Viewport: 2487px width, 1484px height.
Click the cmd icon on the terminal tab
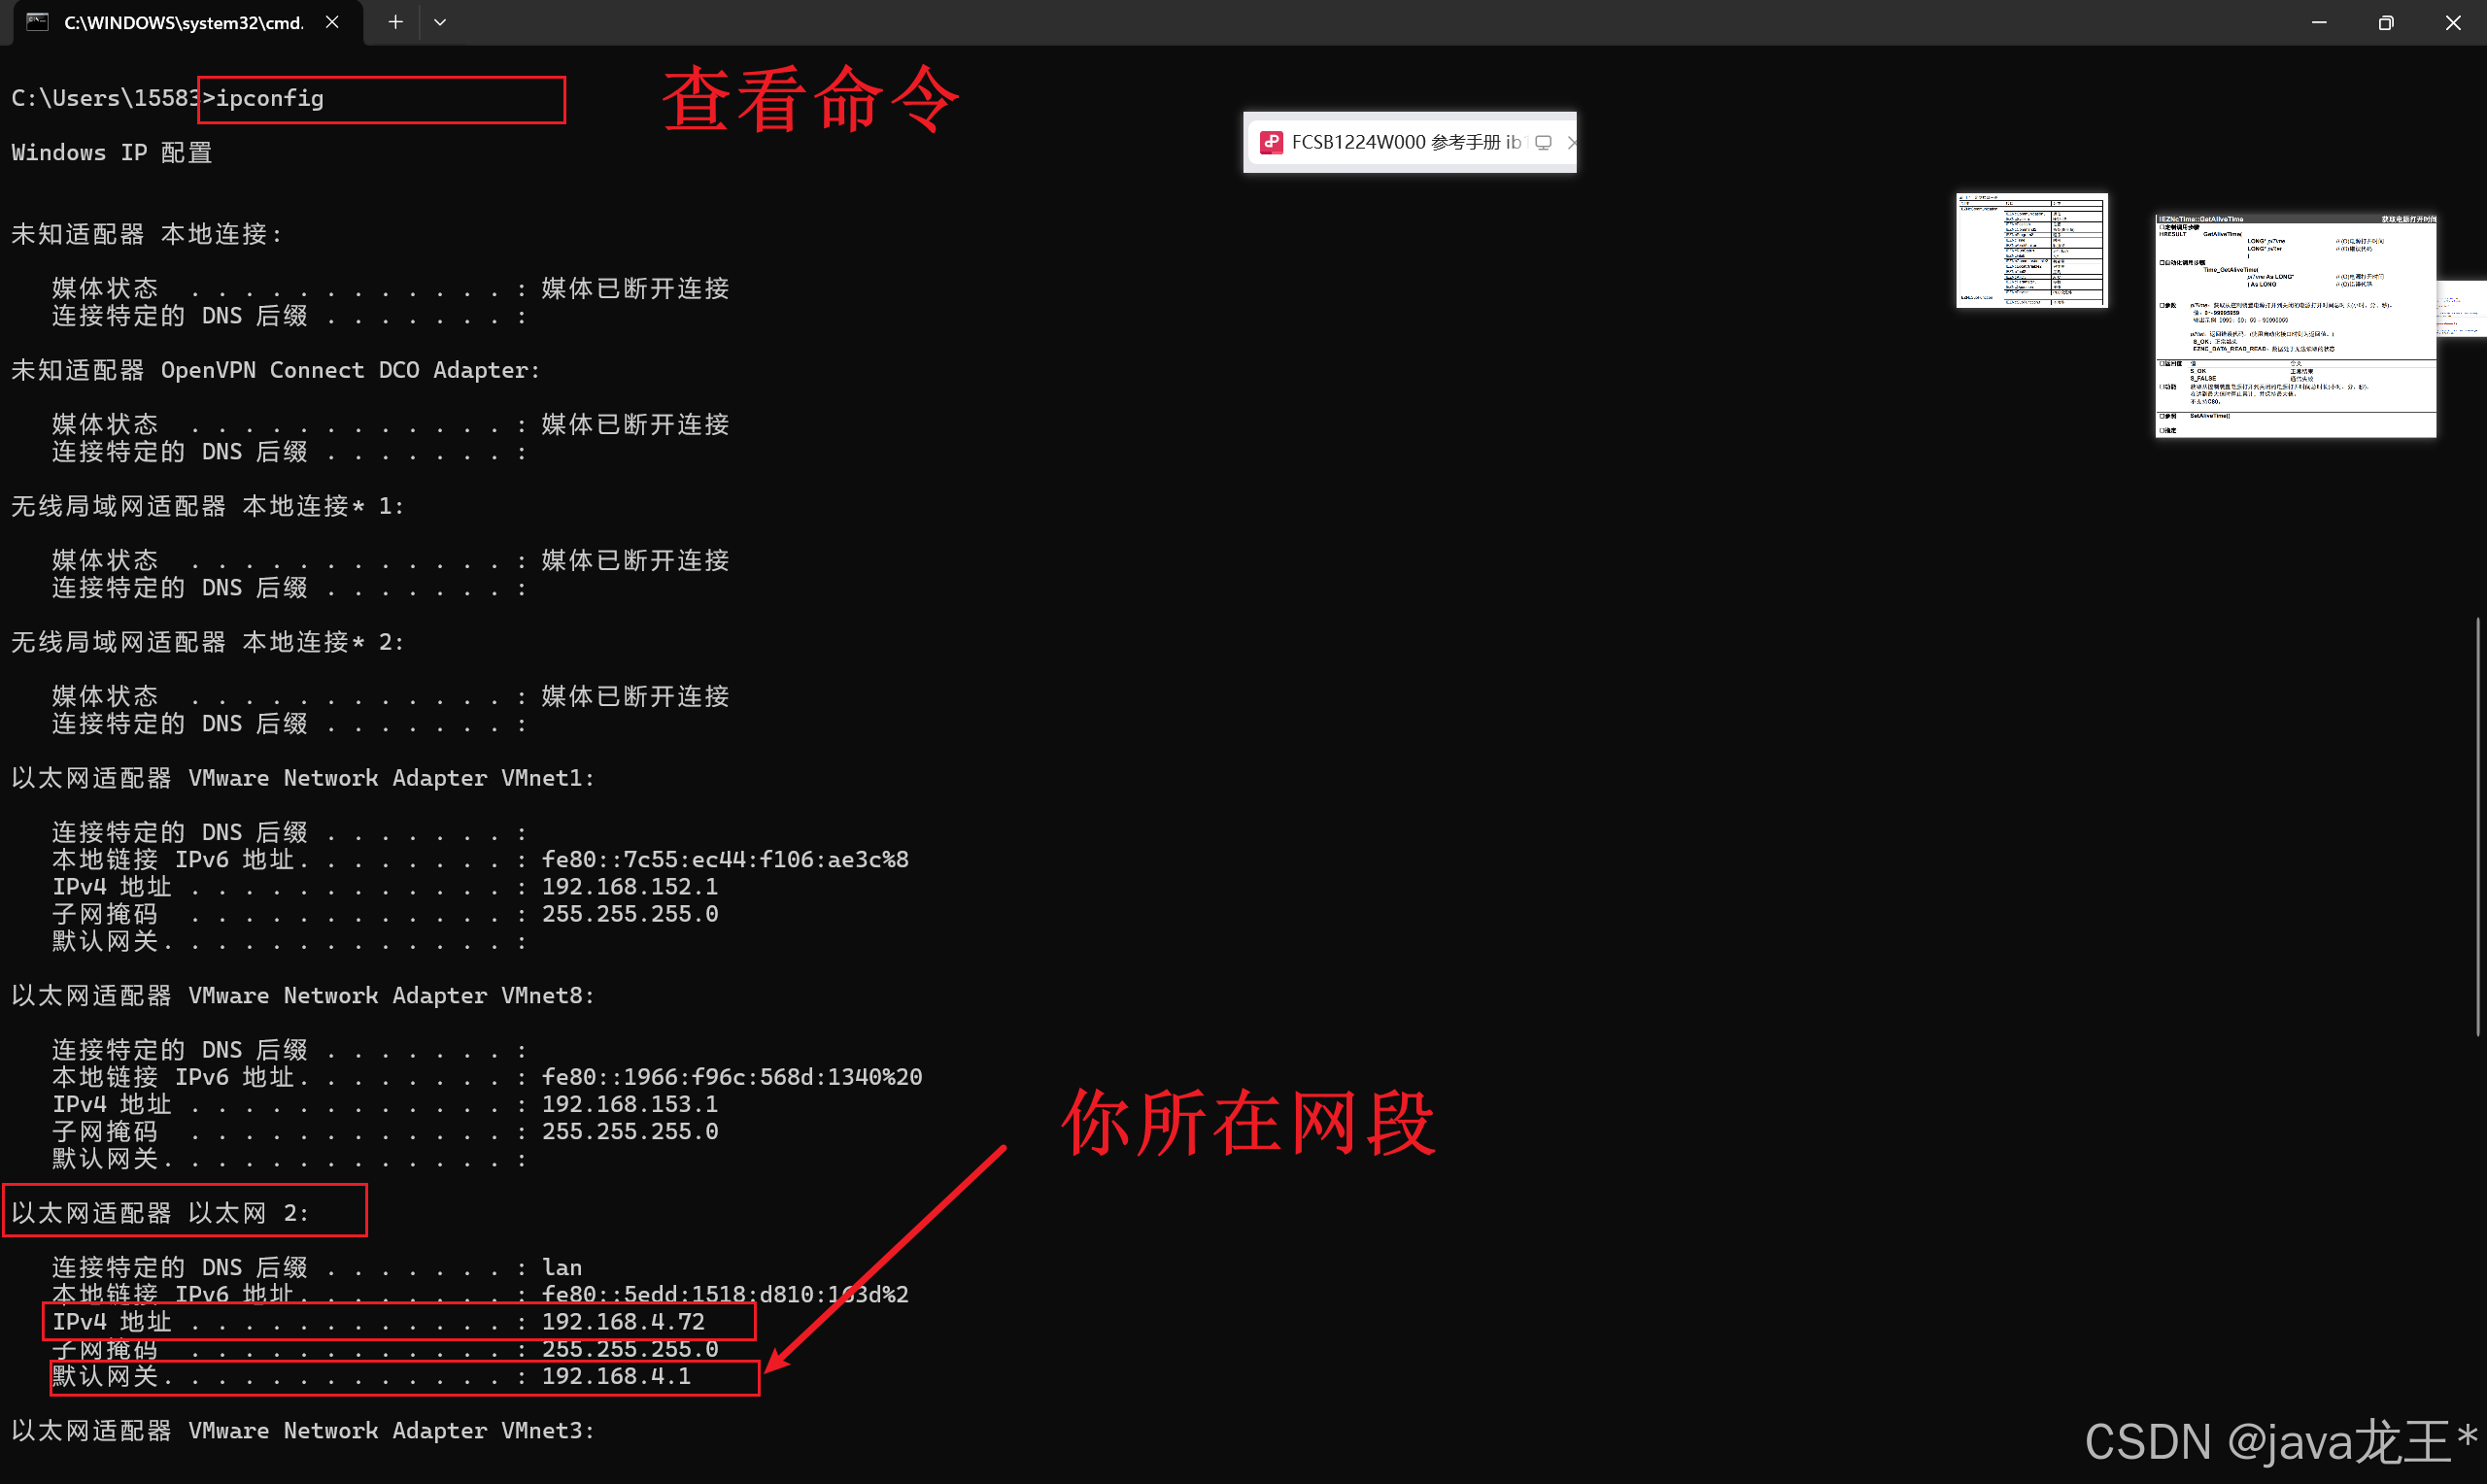pos(37,22)
